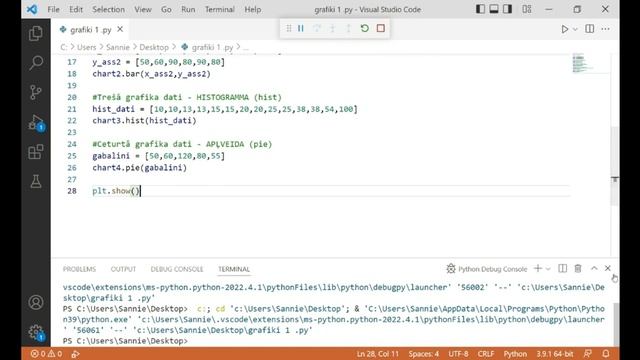Create a new terminal with plus
This screenshot has width=640, height=360.
point(538,269)
